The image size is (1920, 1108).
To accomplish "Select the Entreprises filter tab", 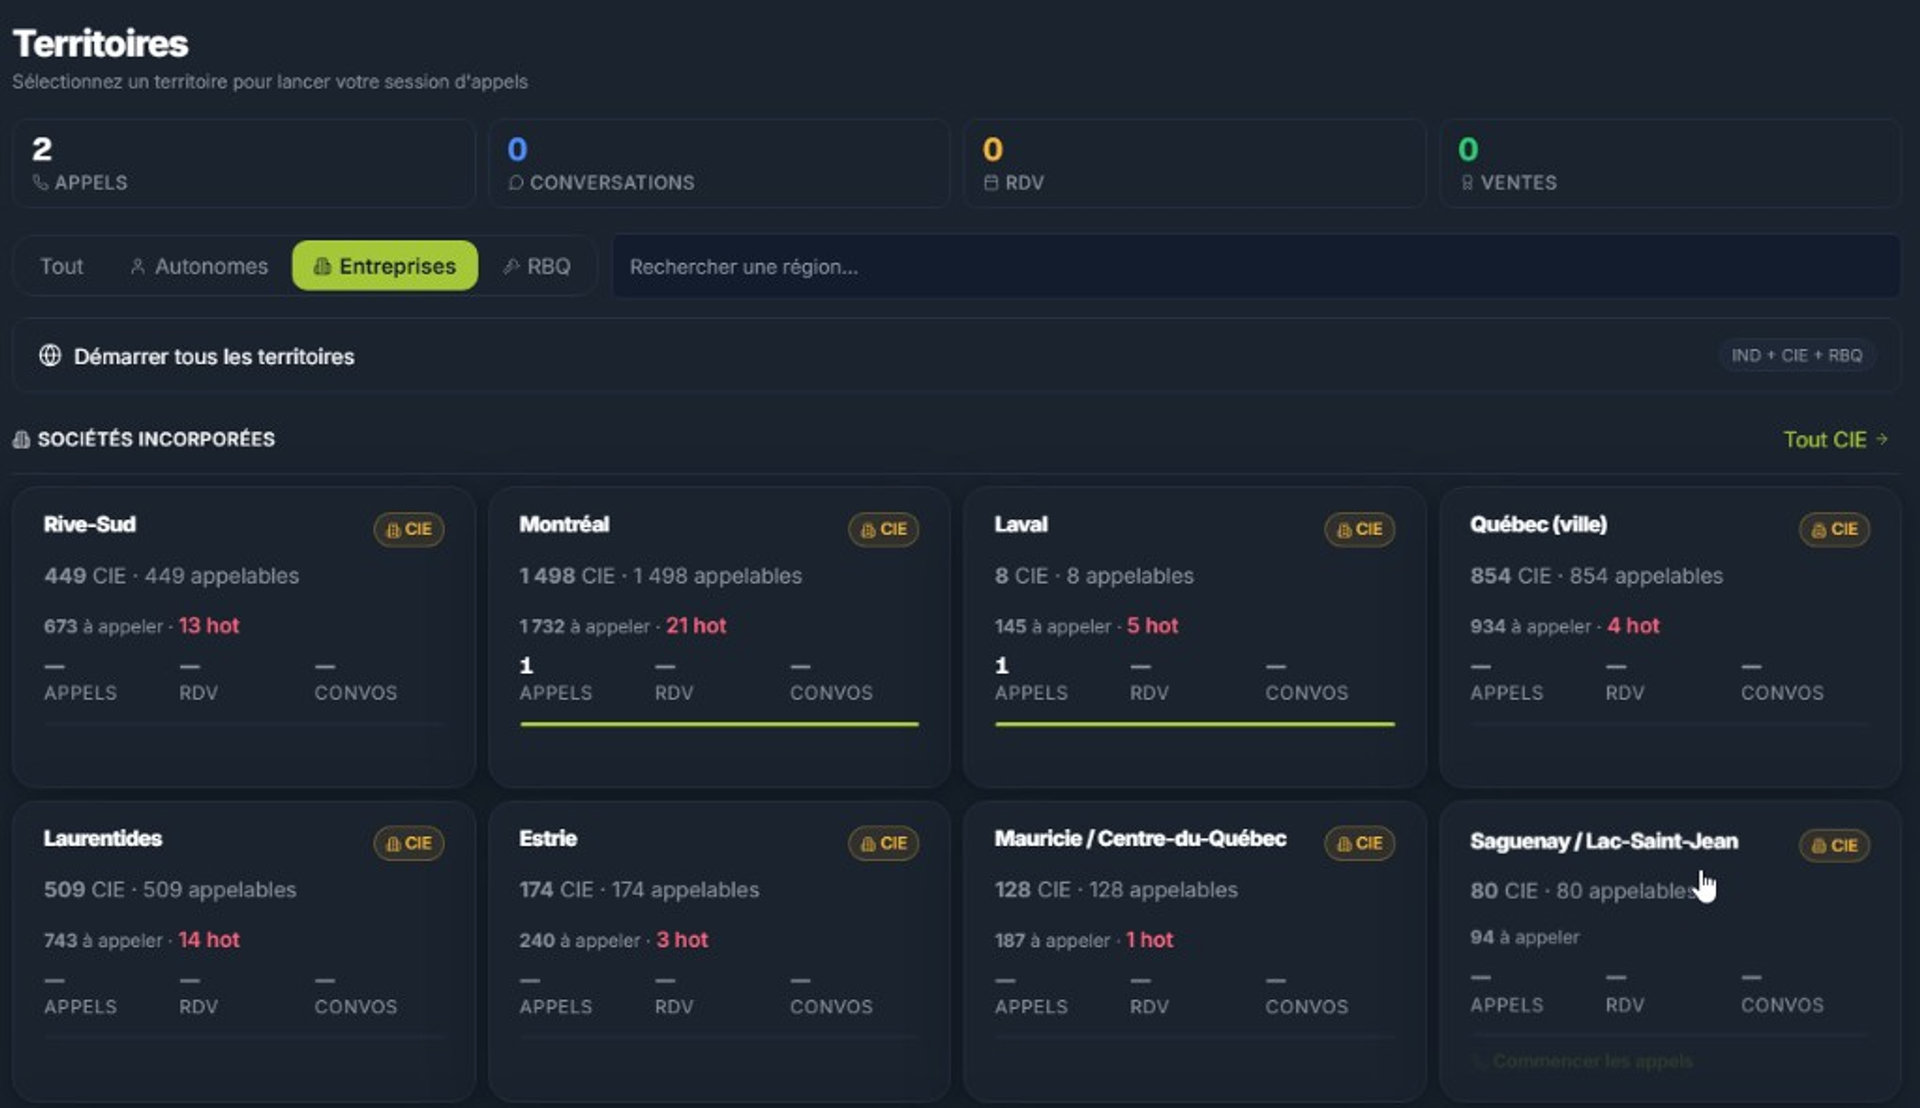I will [x=385, y=266].
